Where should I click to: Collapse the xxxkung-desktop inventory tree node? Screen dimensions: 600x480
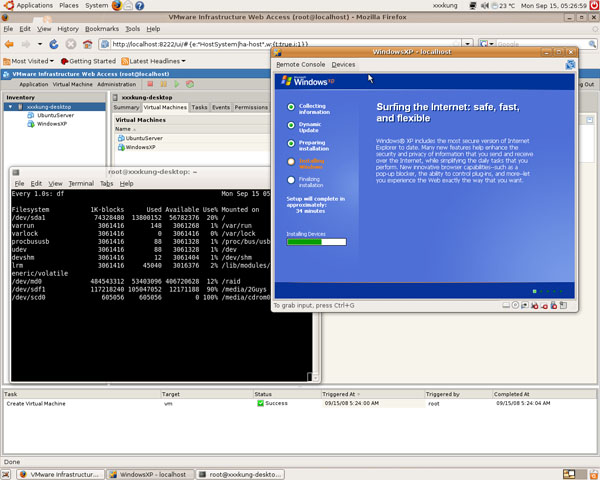10,107
